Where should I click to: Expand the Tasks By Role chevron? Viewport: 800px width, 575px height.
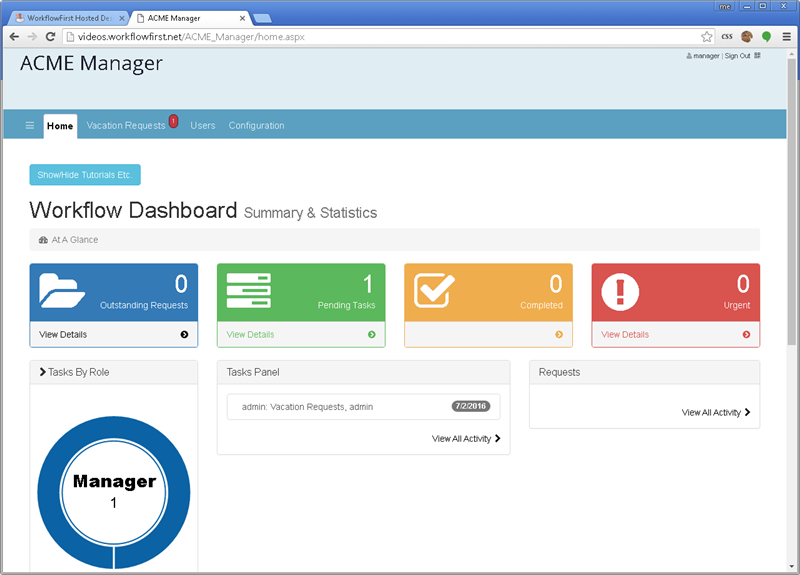tap(43, 372)
